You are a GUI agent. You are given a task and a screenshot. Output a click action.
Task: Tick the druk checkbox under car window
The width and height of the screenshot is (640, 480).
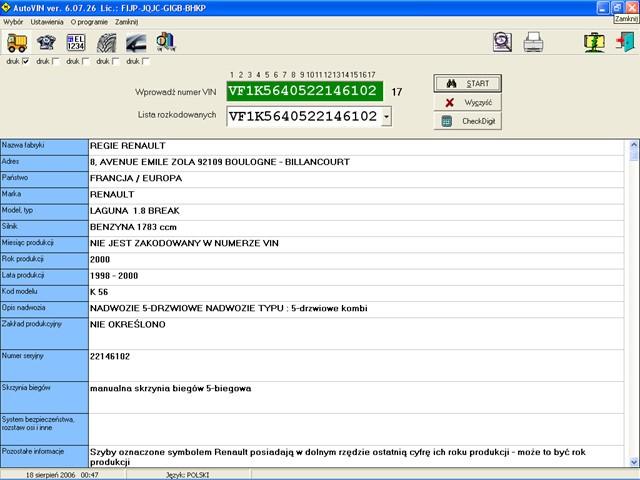pyautogui.click(x=146, y=61)
